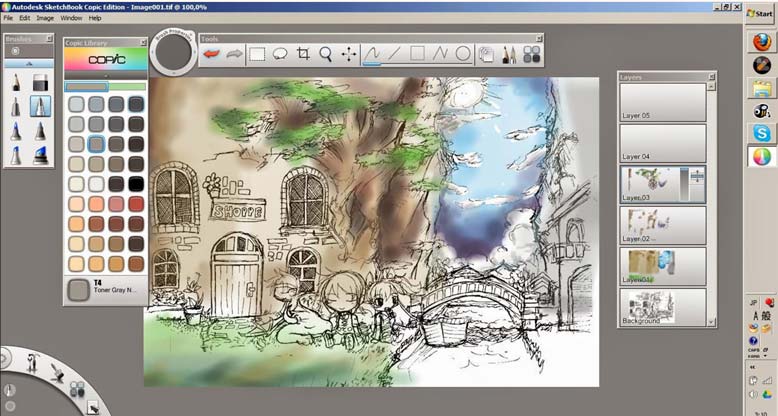
Task: Click the lagoon arrow pointer icon
Action: (x=93, y=408)
